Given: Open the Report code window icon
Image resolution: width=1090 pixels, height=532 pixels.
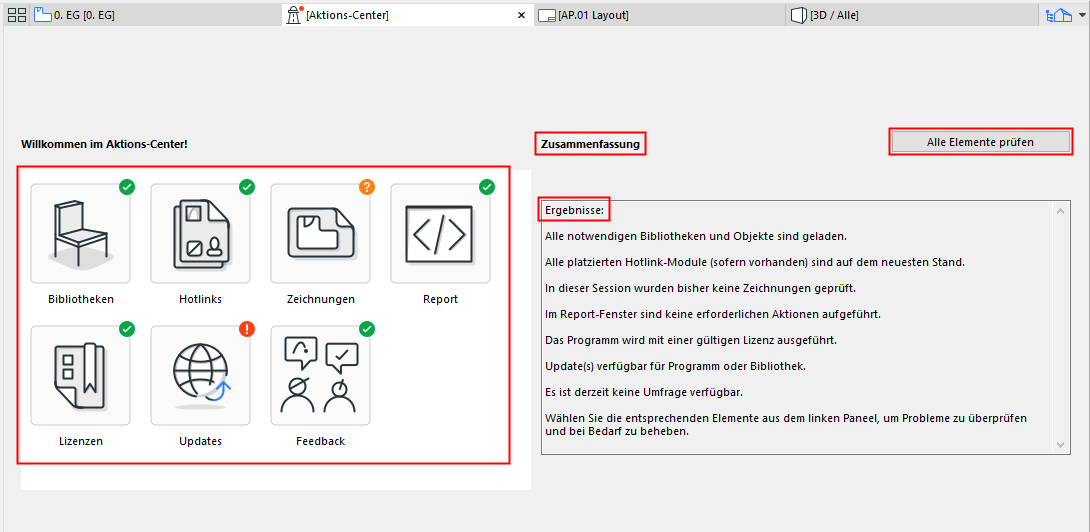Looking at the screenshot, I should (x=440, y=234).
